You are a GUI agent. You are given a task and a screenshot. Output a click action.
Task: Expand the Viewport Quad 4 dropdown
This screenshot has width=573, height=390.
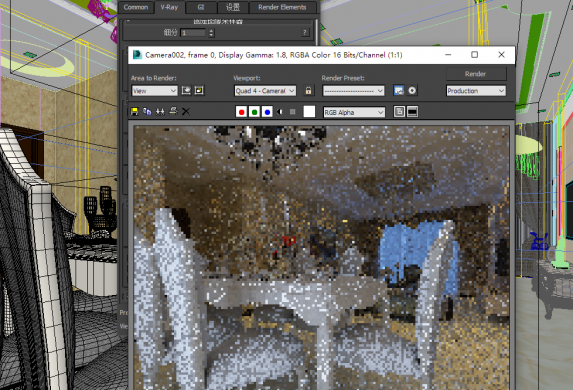click(x=265, y=91)
